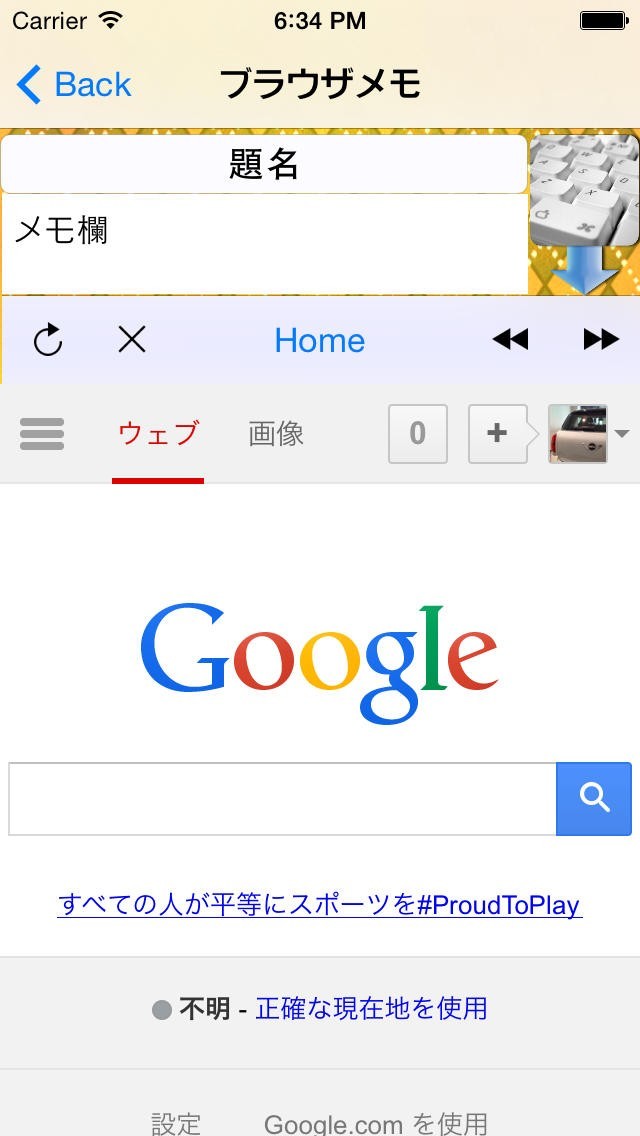Click the Google+ share plus button

tap(497, 434)
